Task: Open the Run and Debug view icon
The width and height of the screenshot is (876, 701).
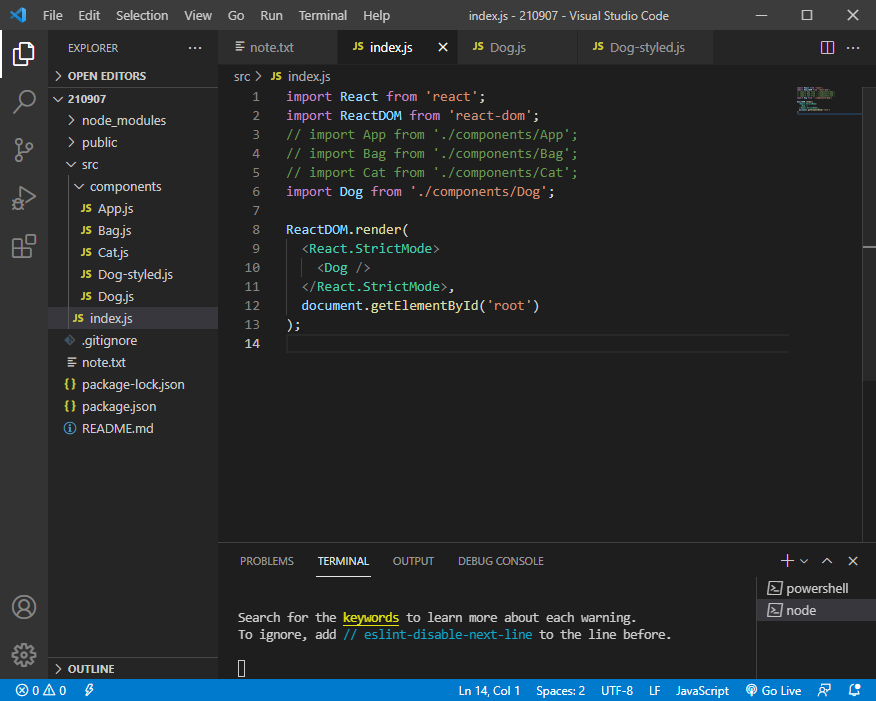Action: [23, 198]
